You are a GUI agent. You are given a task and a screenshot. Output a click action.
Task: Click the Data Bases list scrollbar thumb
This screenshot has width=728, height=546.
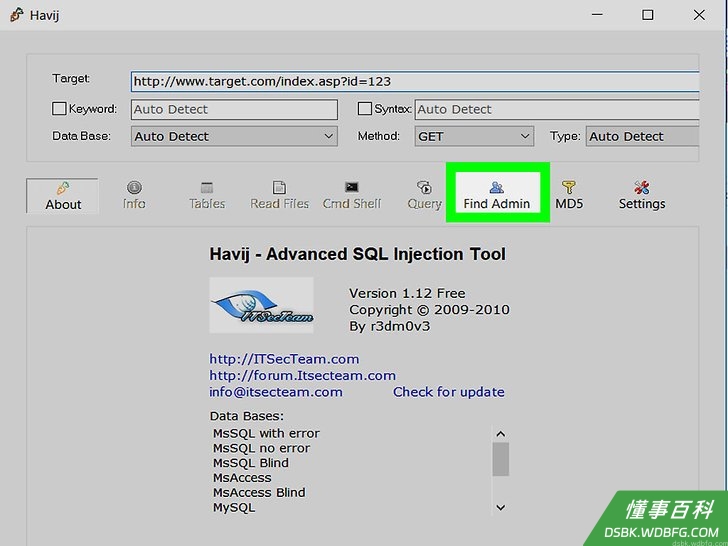coord(500,459)
